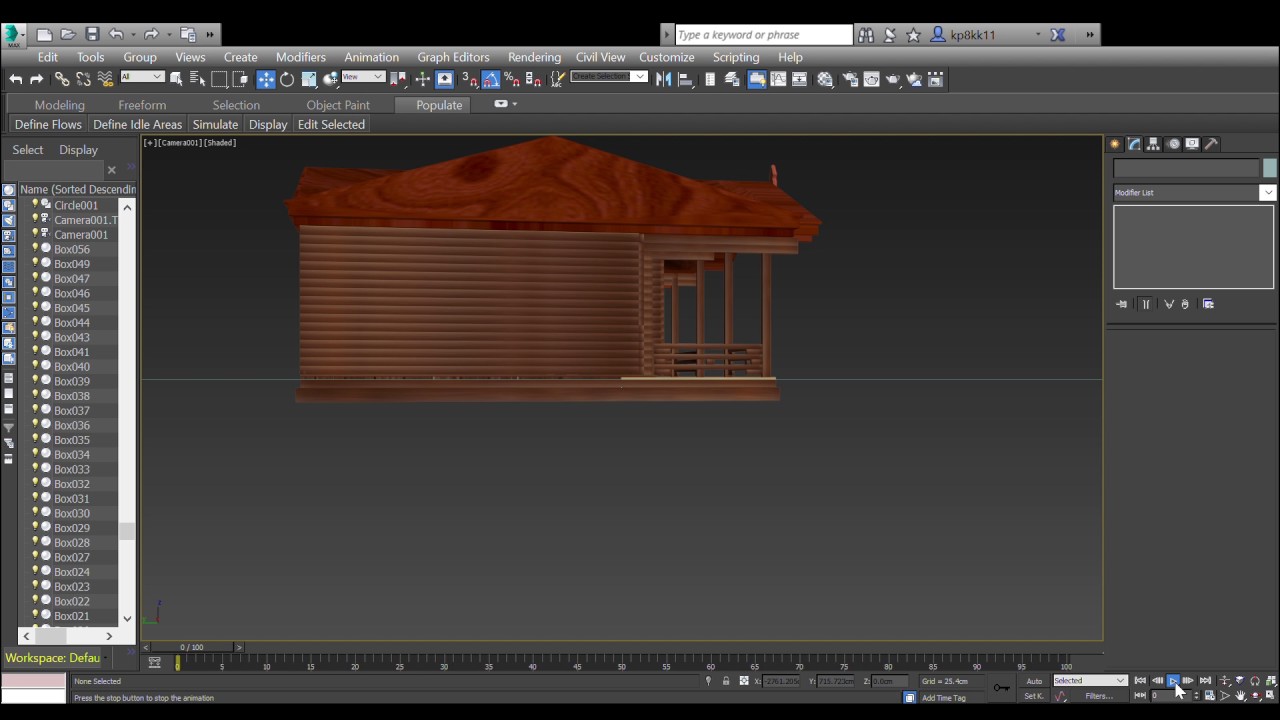Toggle Set Key mode button
The height and width of the screenshot is (720, 1280).
(x=1034, y=696)
